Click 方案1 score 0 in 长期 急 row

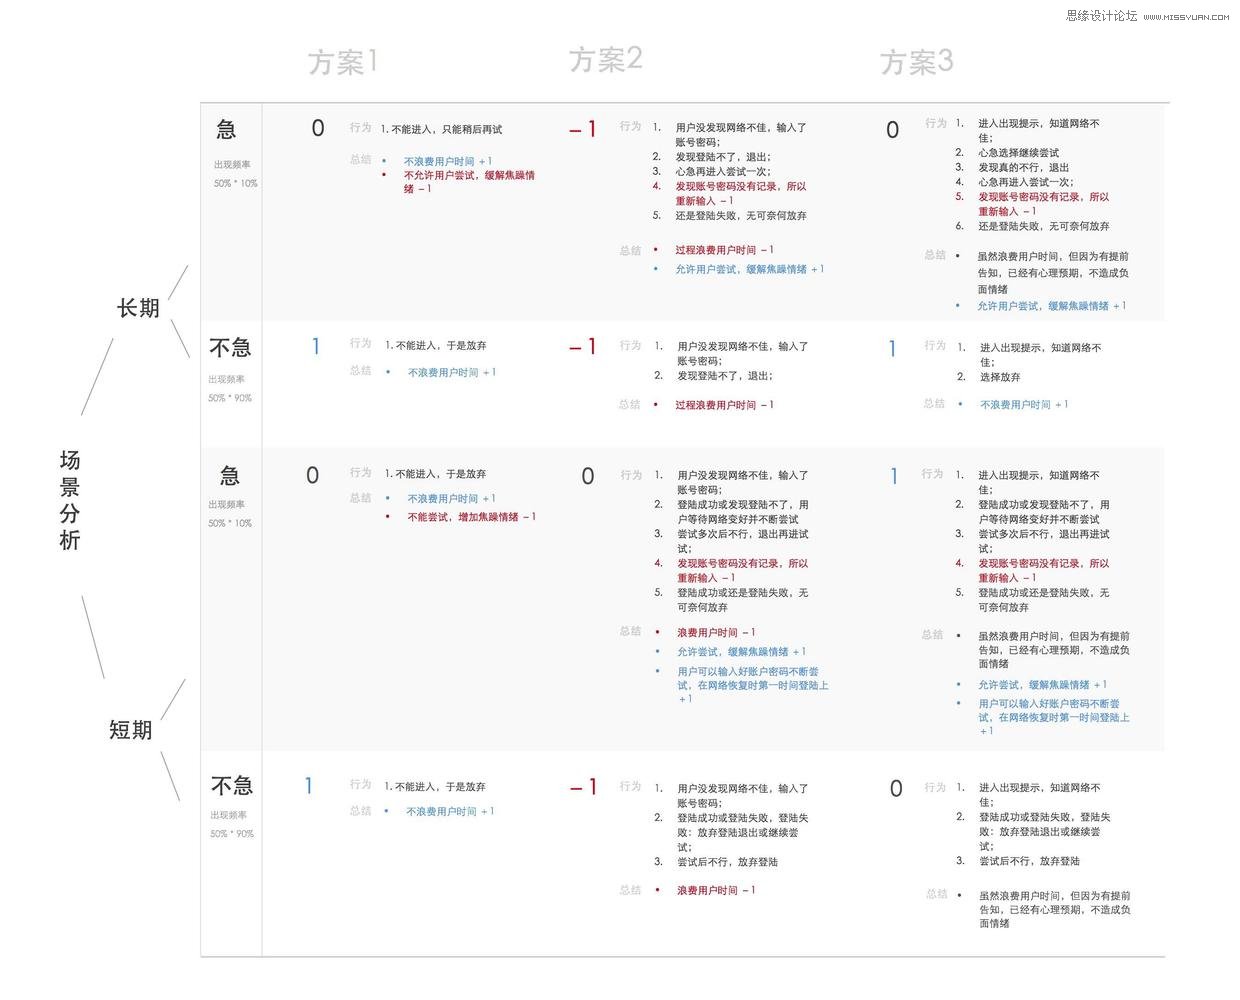click(318, 128)
